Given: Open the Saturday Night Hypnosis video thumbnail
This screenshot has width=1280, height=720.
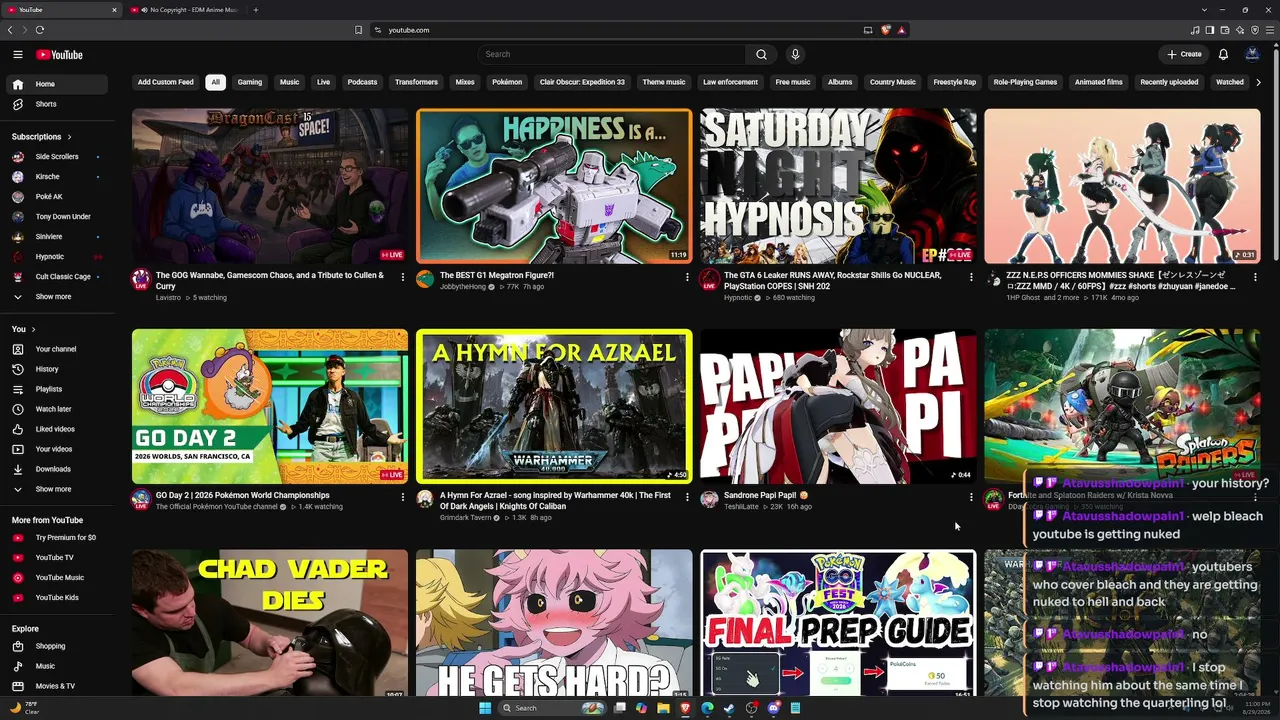Looking at the screenshot, I should [x=838, y=186].
